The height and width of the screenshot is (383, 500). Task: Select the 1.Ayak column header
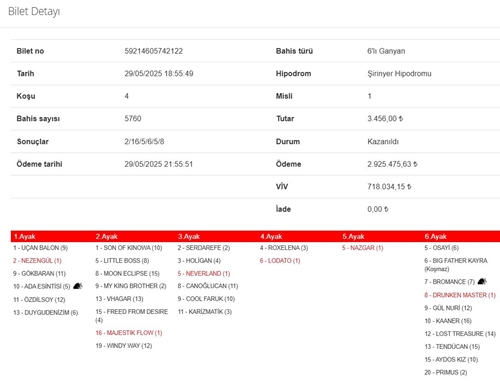(x=24, y=236)
